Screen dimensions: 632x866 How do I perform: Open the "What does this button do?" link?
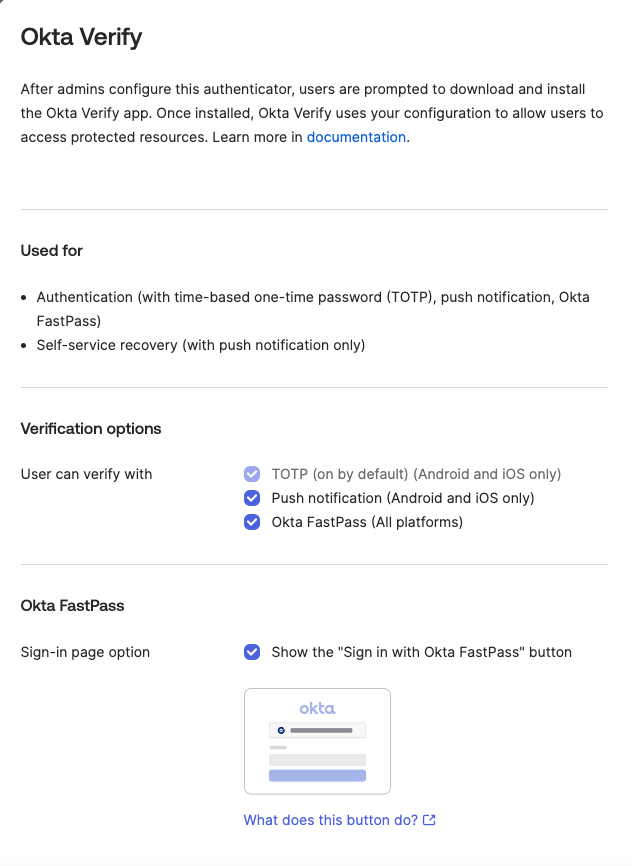[x=330, y=820]
